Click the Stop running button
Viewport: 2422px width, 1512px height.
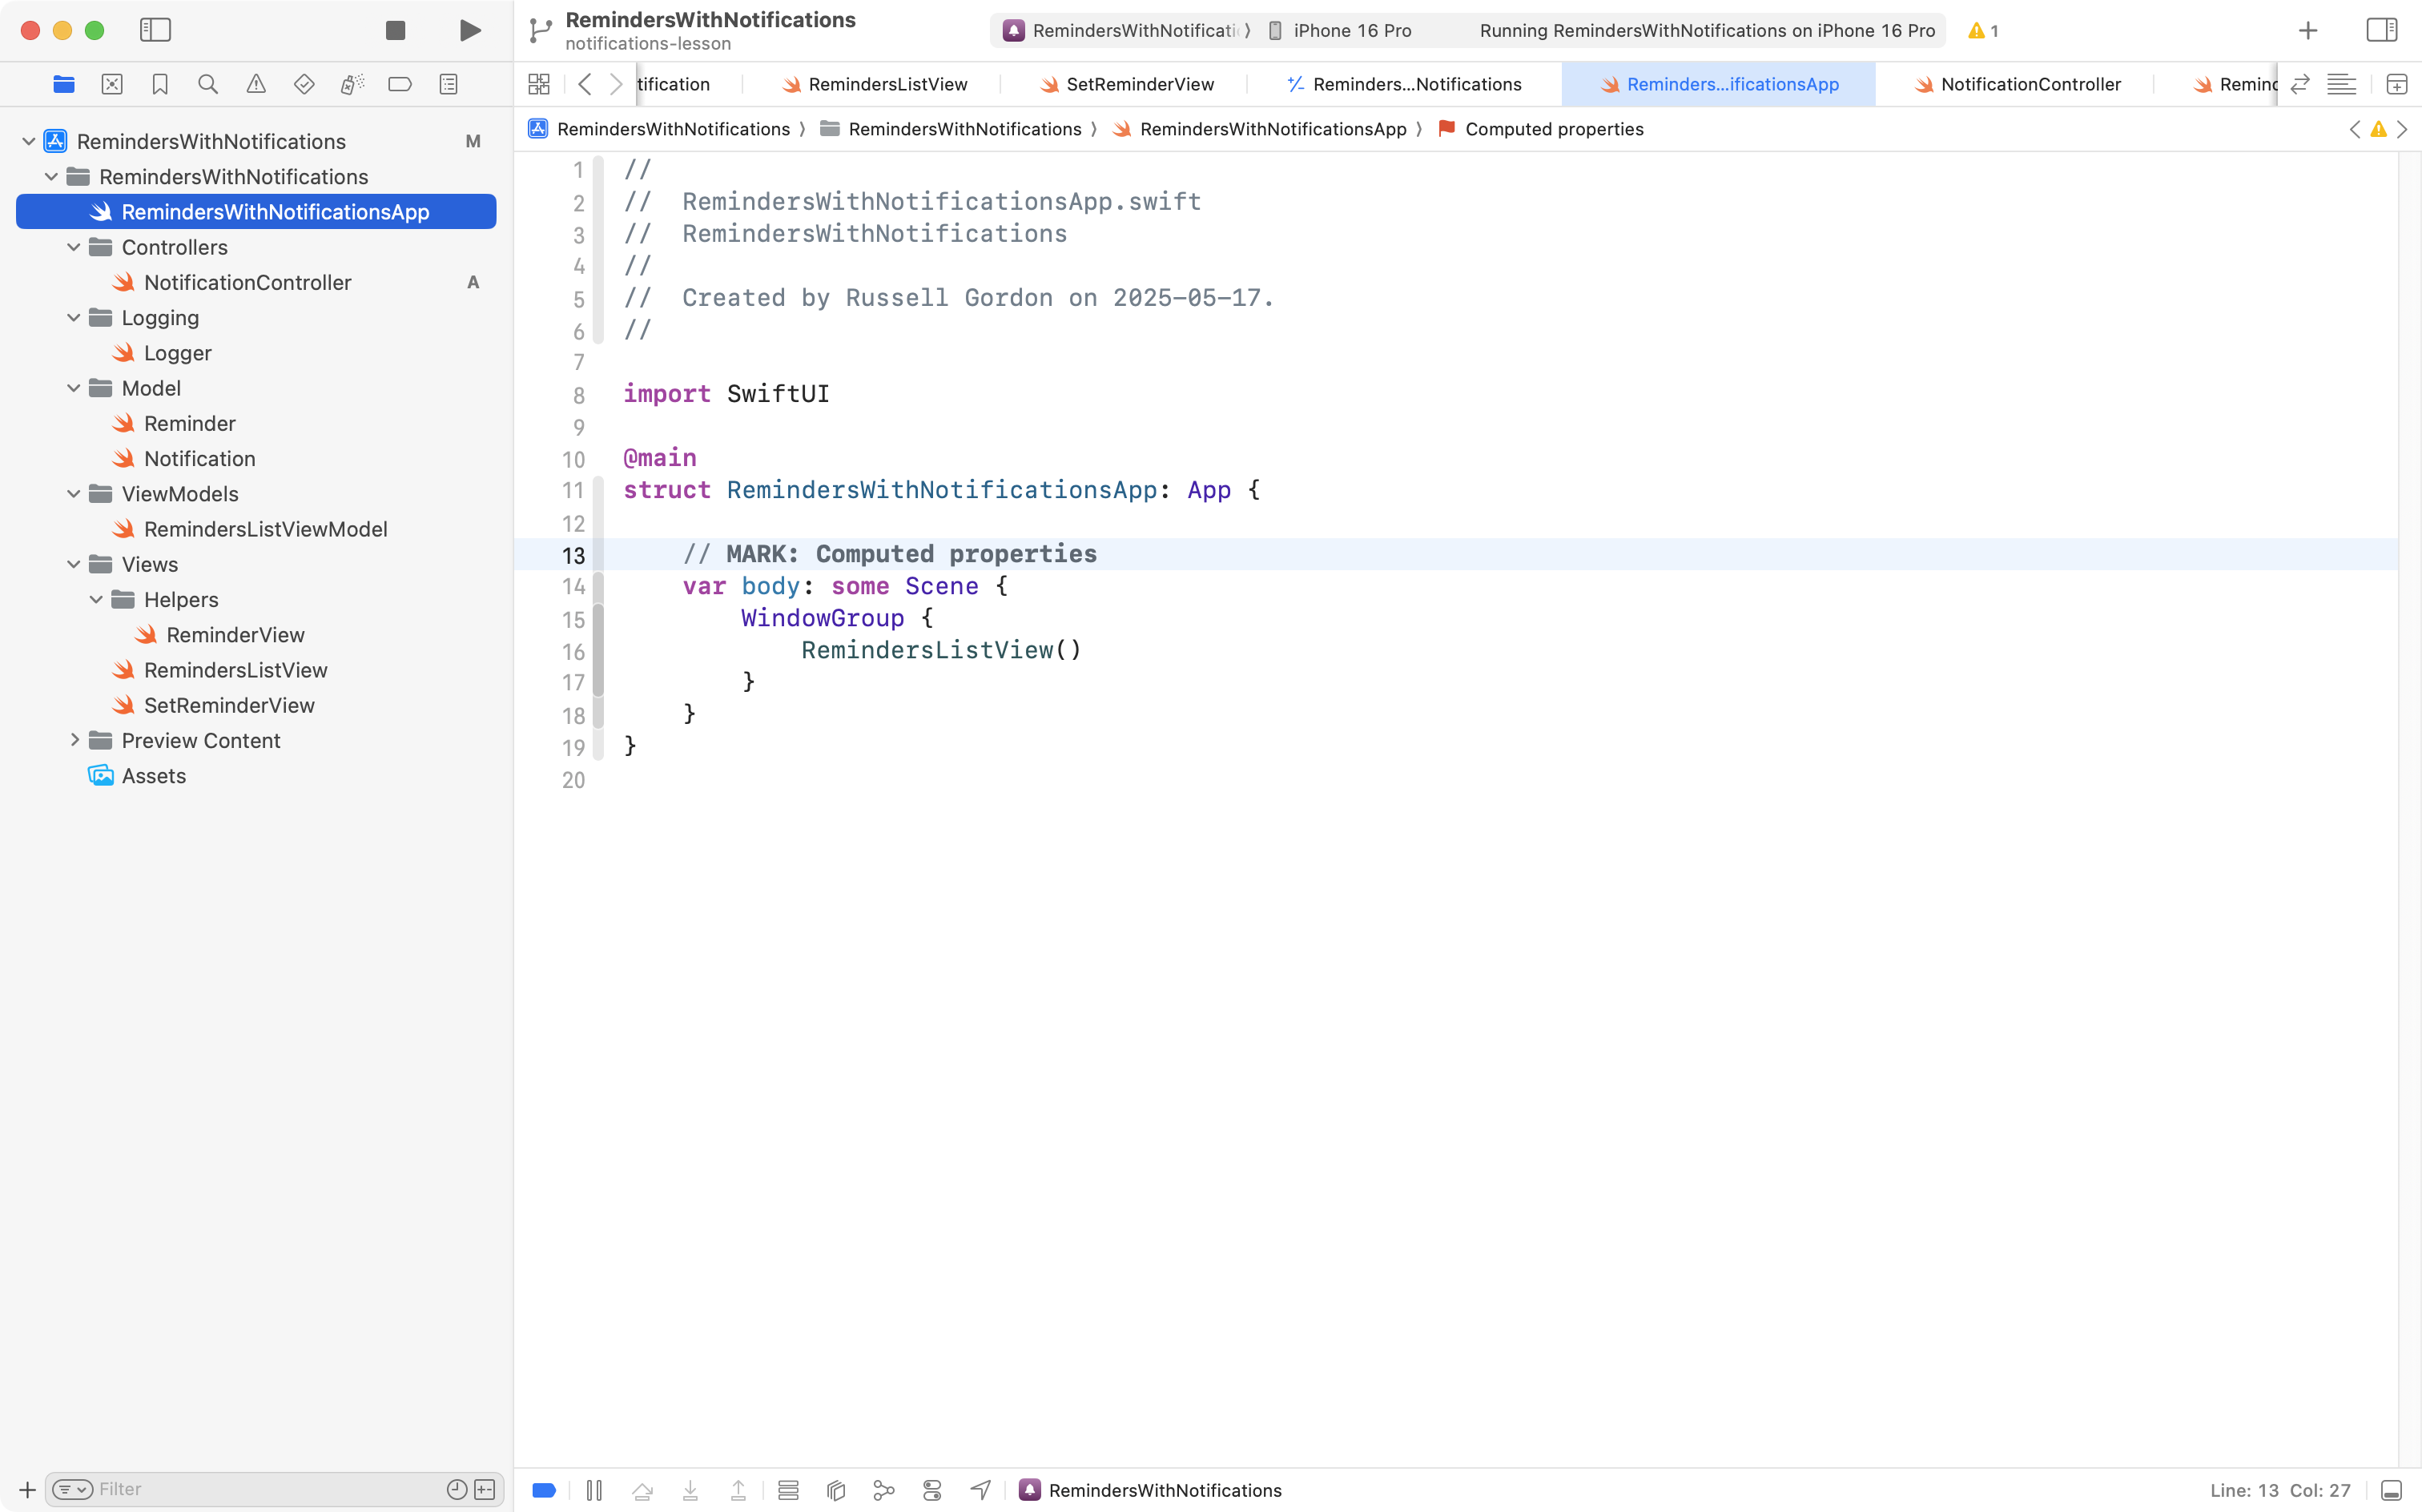[x=395, y=30]
